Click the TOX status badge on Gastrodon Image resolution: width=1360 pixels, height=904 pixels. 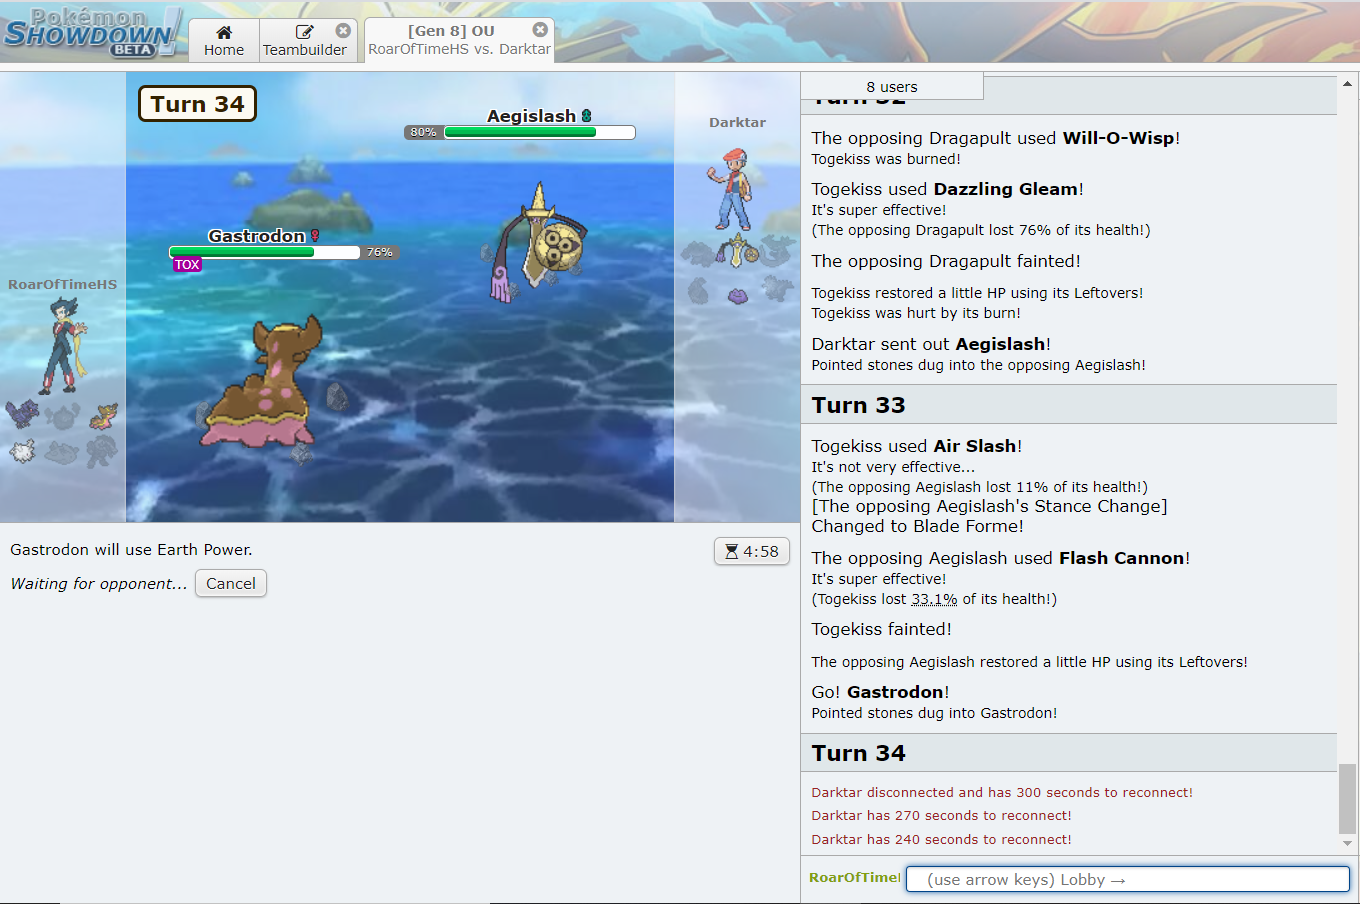tap(187, 265)
